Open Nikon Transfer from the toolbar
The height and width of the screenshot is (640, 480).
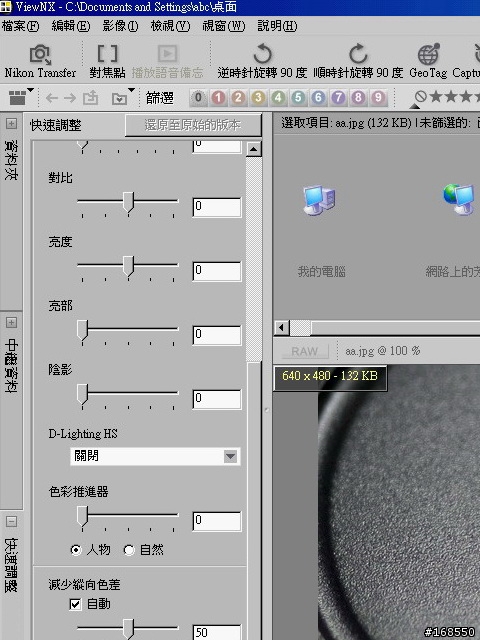tap(40, 61)
